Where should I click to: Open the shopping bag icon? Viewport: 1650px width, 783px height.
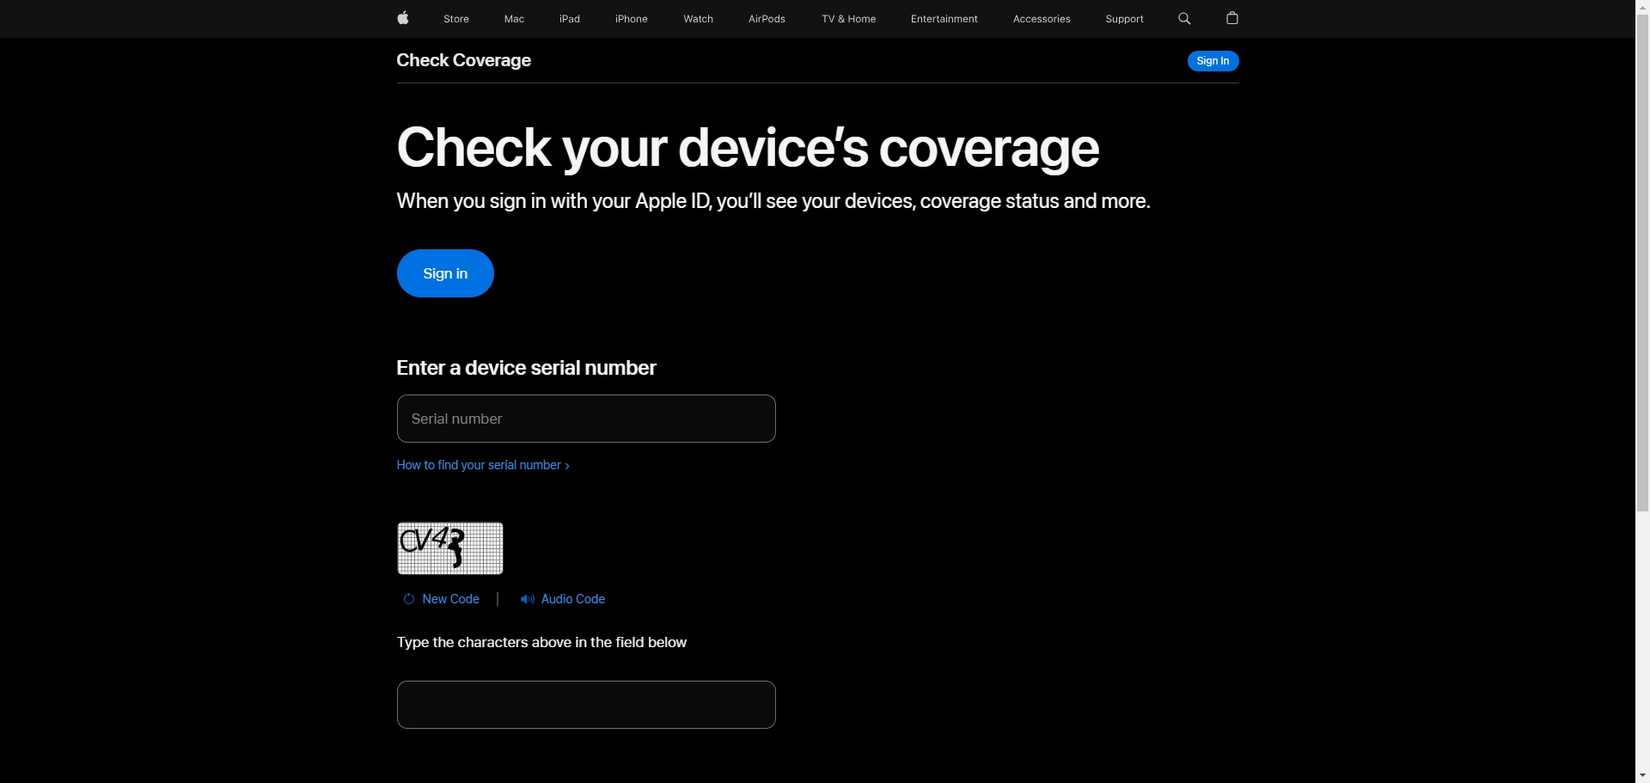click(x=1232, y=18)
